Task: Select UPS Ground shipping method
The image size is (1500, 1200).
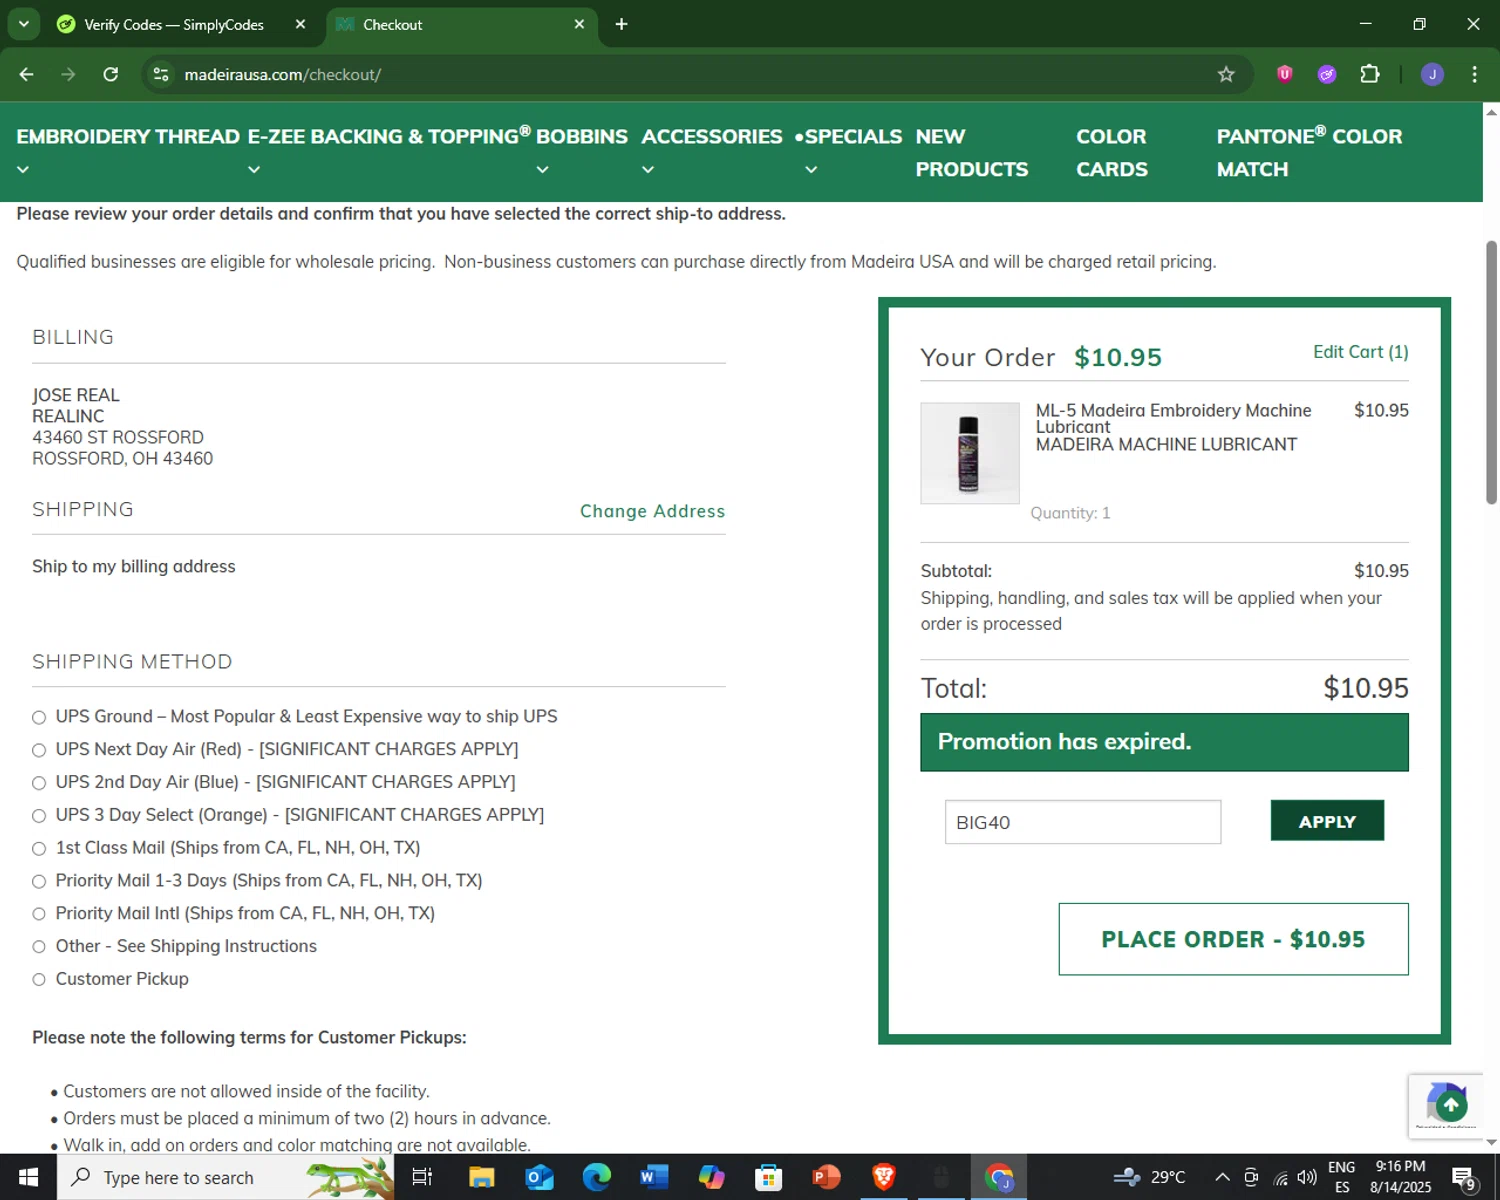Action: tap(39, 717)
